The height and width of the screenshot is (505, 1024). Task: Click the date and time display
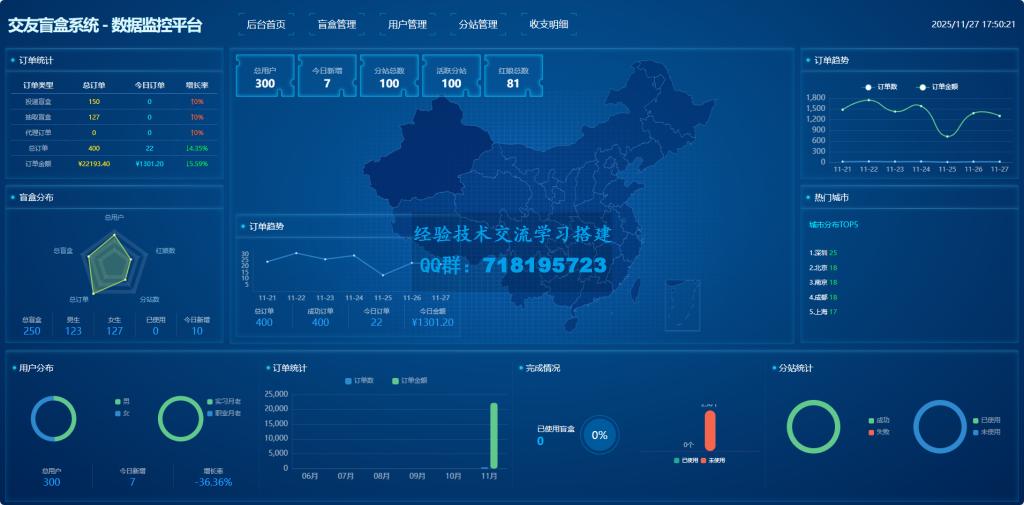(x=973, y=25)
